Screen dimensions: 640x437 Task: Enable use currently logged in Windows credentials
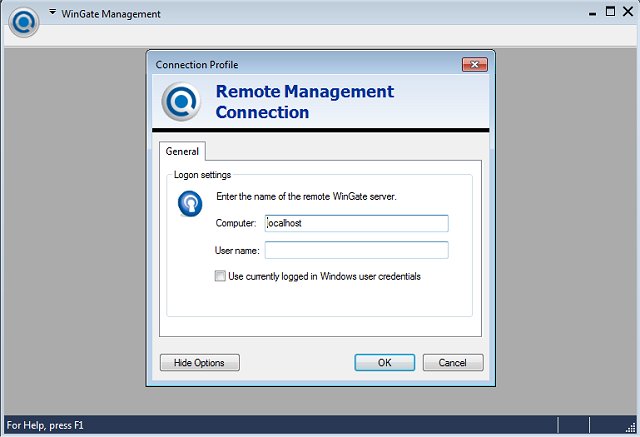click(x=220, y=276)
